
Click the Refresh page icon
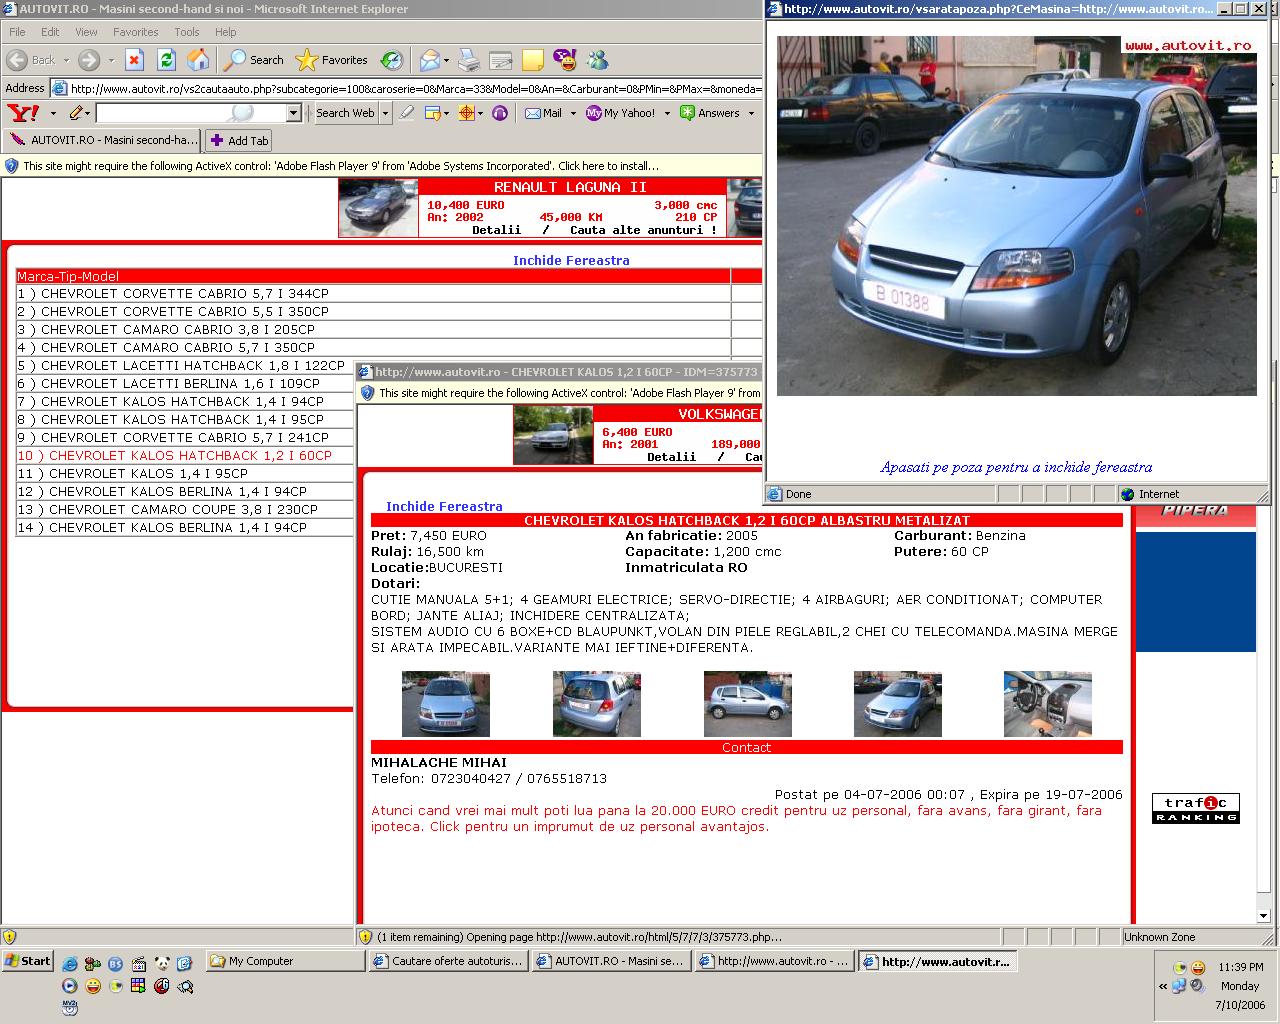coord(166,60)
